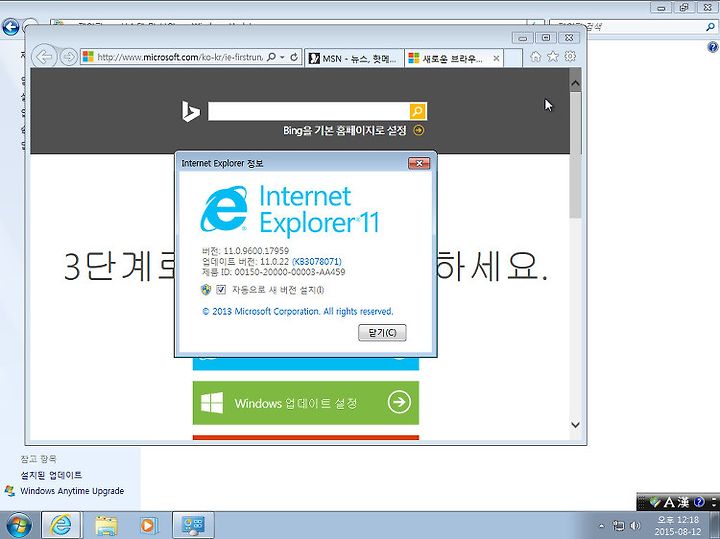Click the language bar A mode button
This screenshot has width=720, height=539.
(x=669, y=502)
